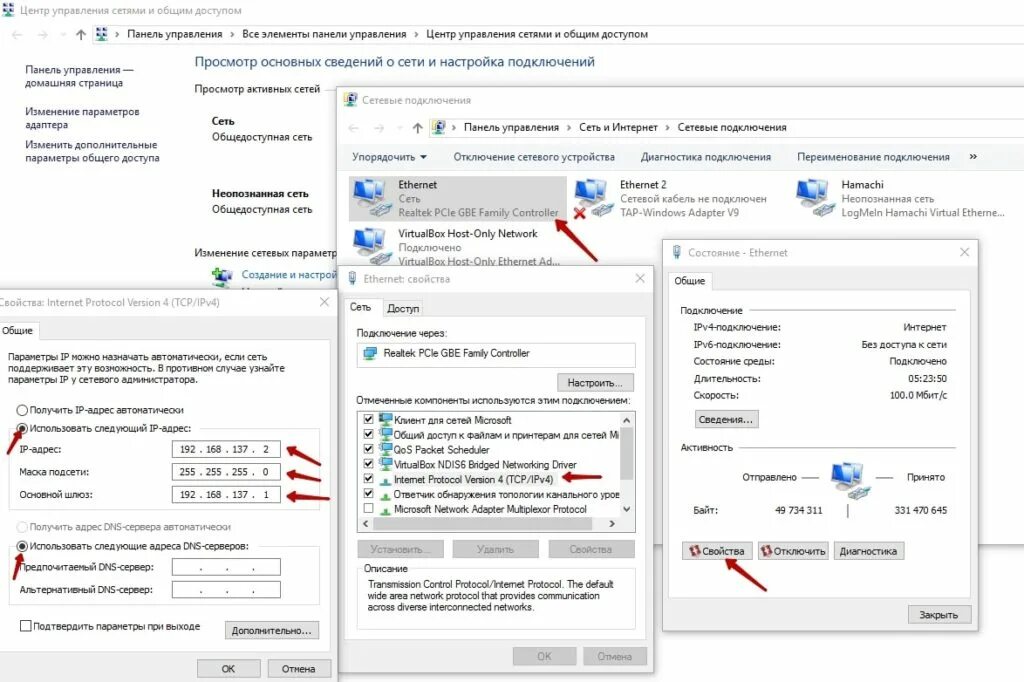The image size is (1024, 682).
Task: Open Change adapter settings link
Action: (x=82, y=118)
